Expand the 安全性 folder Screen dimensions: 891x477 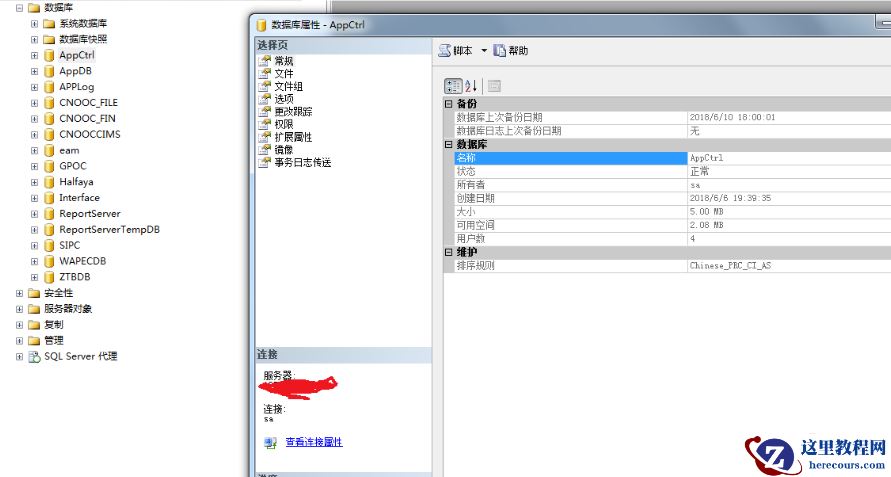click(19, 293)
